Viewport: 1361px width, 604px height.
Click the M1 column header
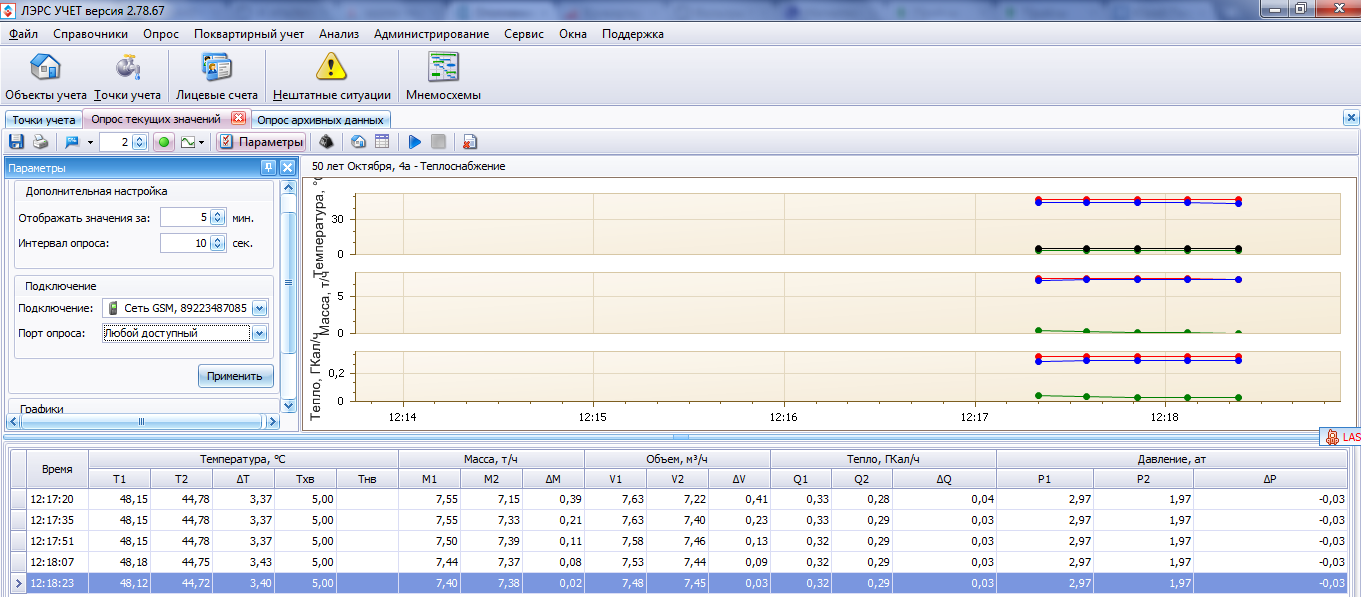tap(429, 479)
